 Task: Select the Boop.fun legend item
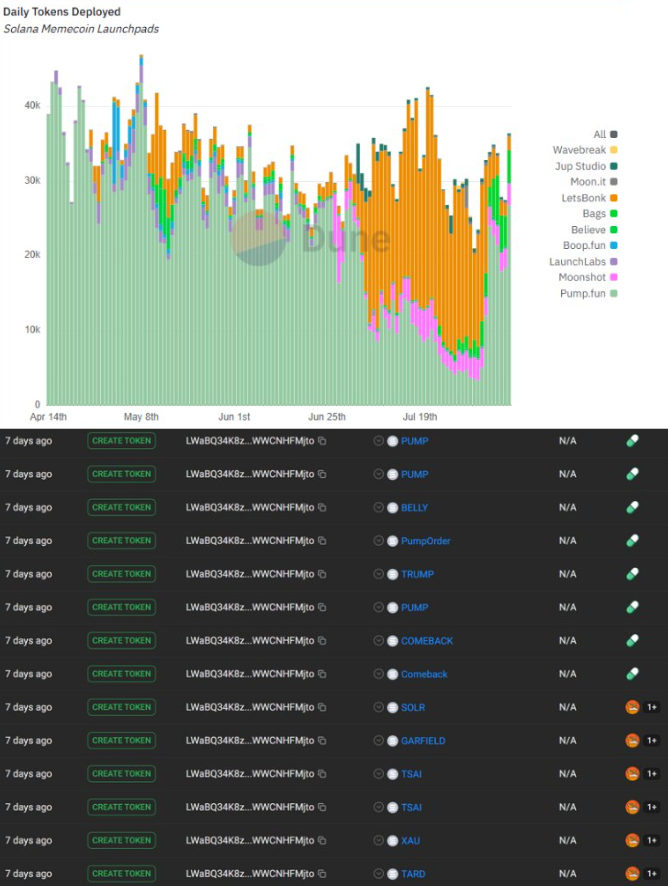[587, 245]
